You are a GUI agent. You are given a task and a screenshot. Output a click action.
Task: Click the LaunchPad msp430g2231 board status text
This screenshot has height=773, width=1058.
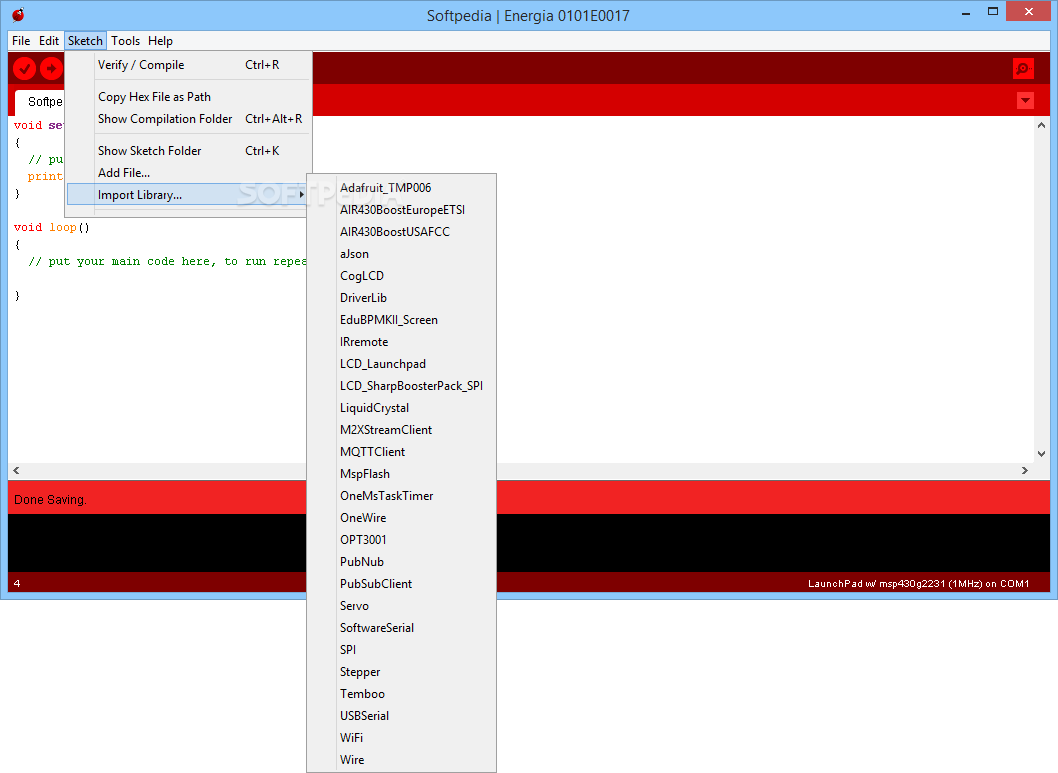(918, 583)
